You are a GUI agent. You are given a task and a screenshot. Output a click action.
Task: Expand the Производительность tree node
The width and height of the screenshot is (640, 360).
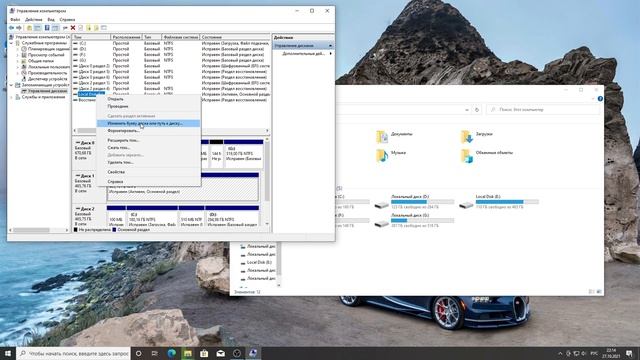(x=18, y=73)
